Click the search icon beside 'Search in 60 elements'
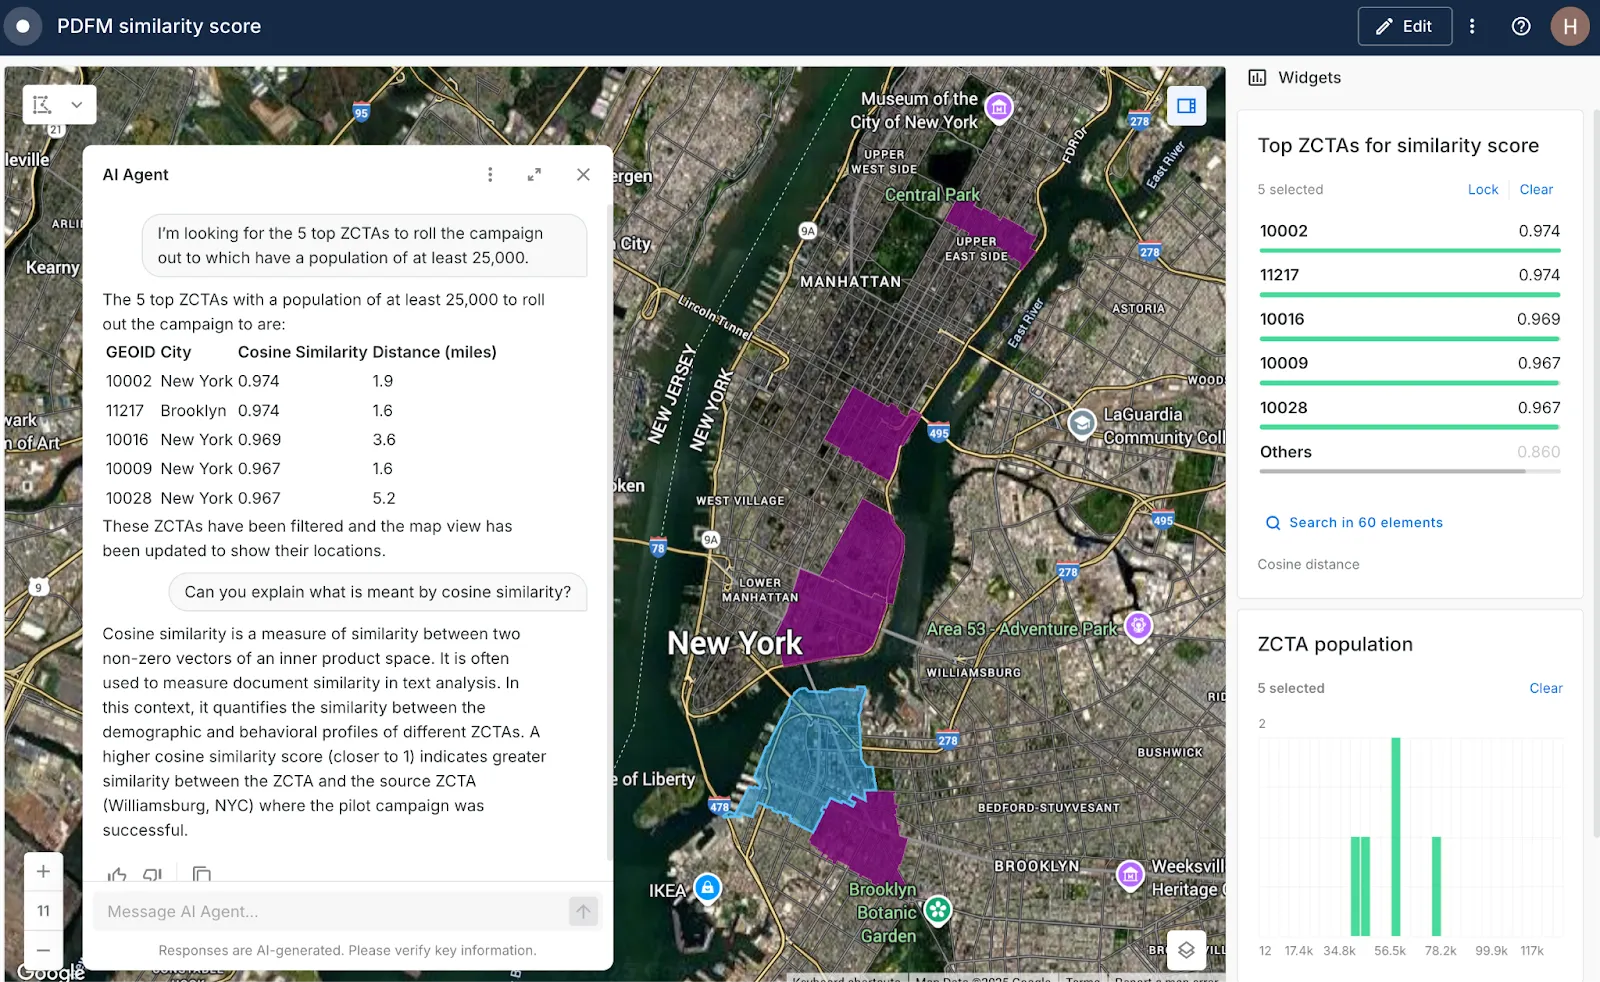Viewport: 1600px width, 982px height. 1271,522
